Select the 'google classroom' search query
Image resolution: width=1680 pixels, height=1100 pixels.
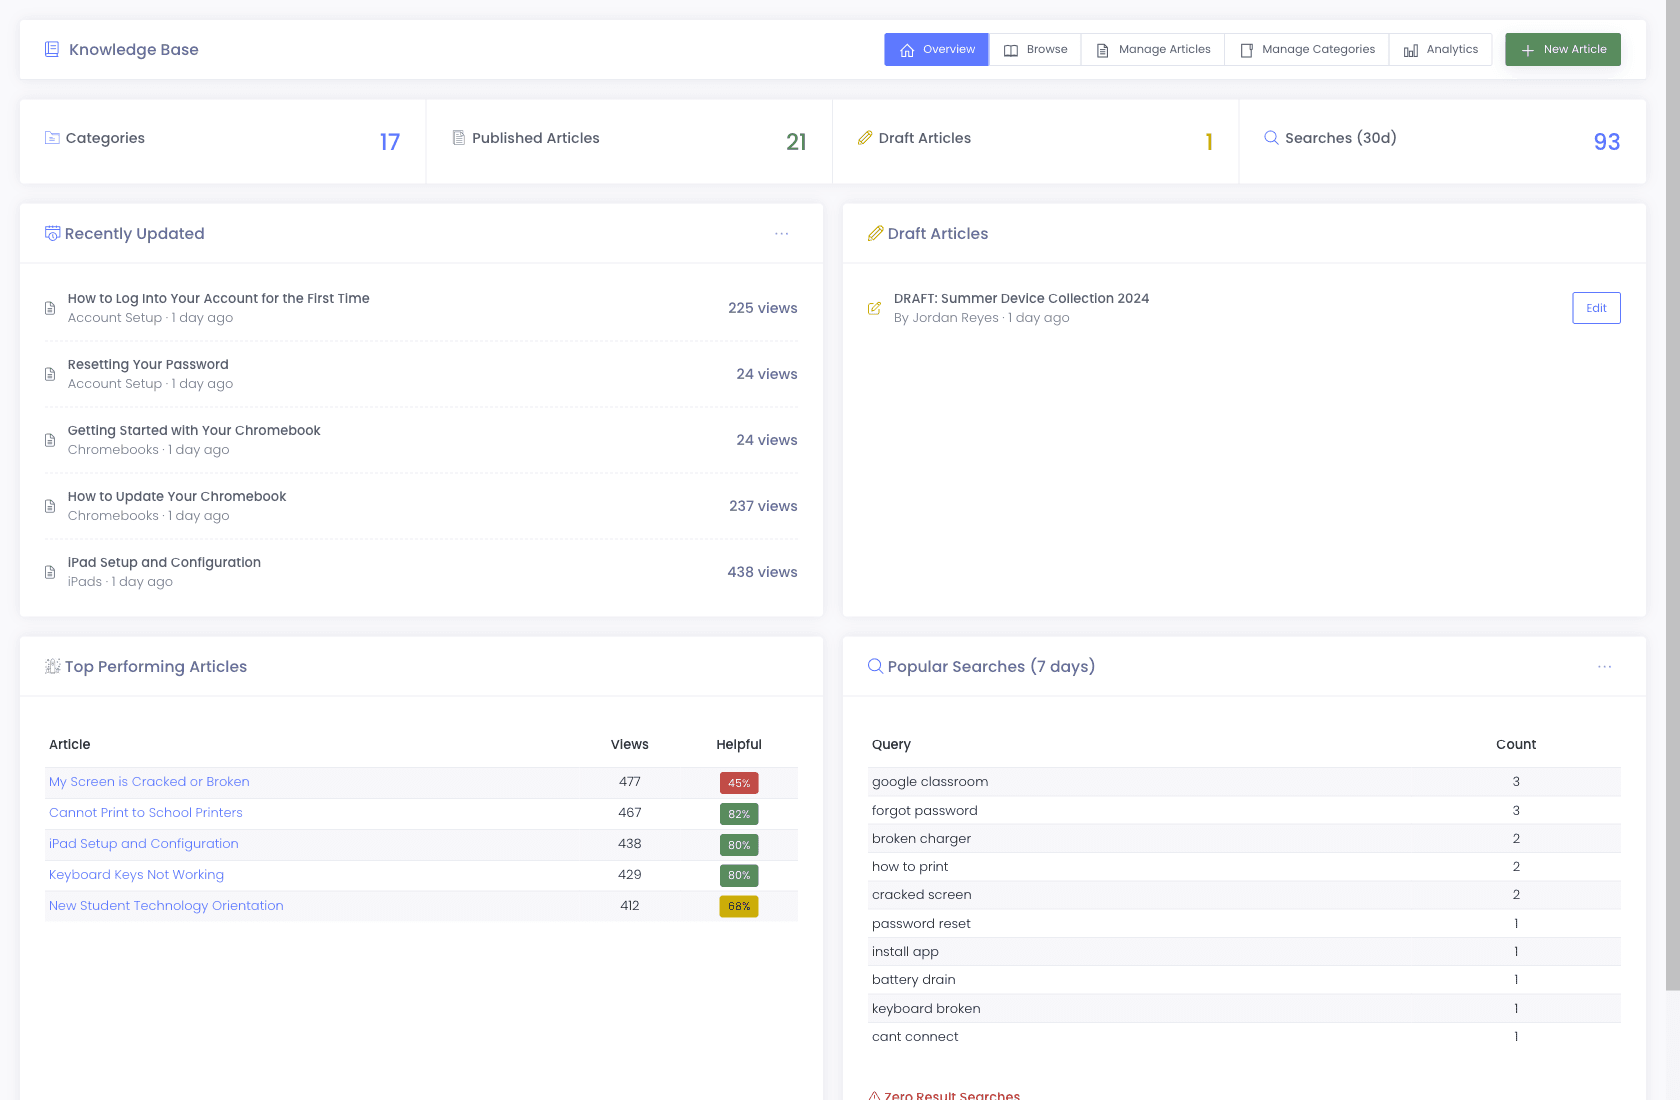[930, 782]
